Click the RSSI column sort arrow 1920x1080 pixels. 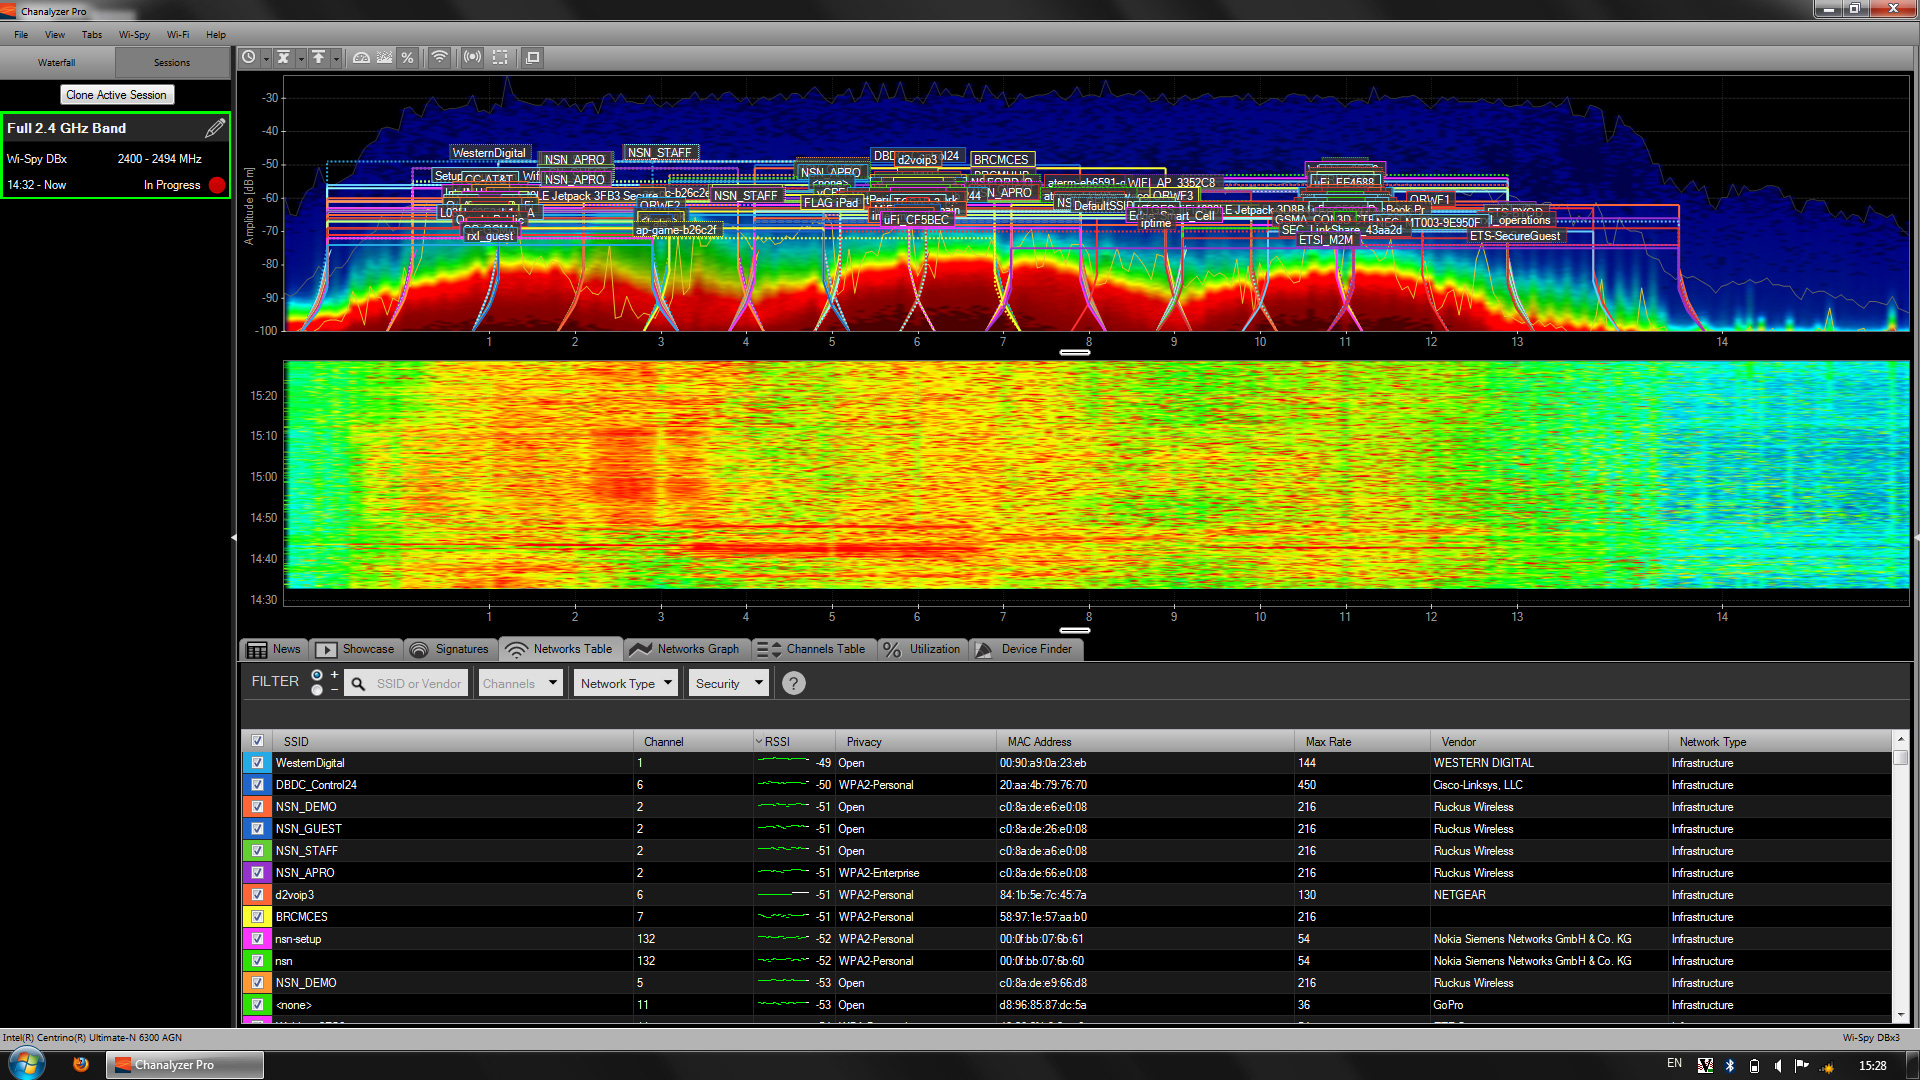coord(759,742)
